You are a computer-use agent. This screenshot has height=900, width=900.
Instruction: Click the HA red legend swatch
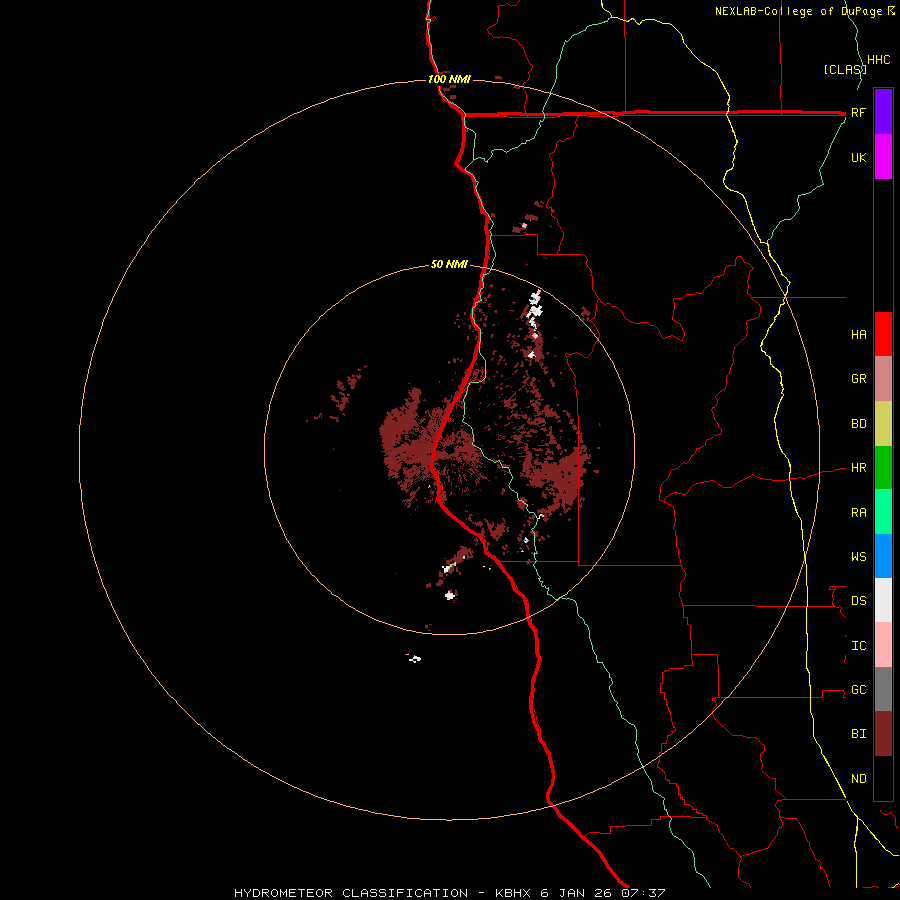[883, 334]
